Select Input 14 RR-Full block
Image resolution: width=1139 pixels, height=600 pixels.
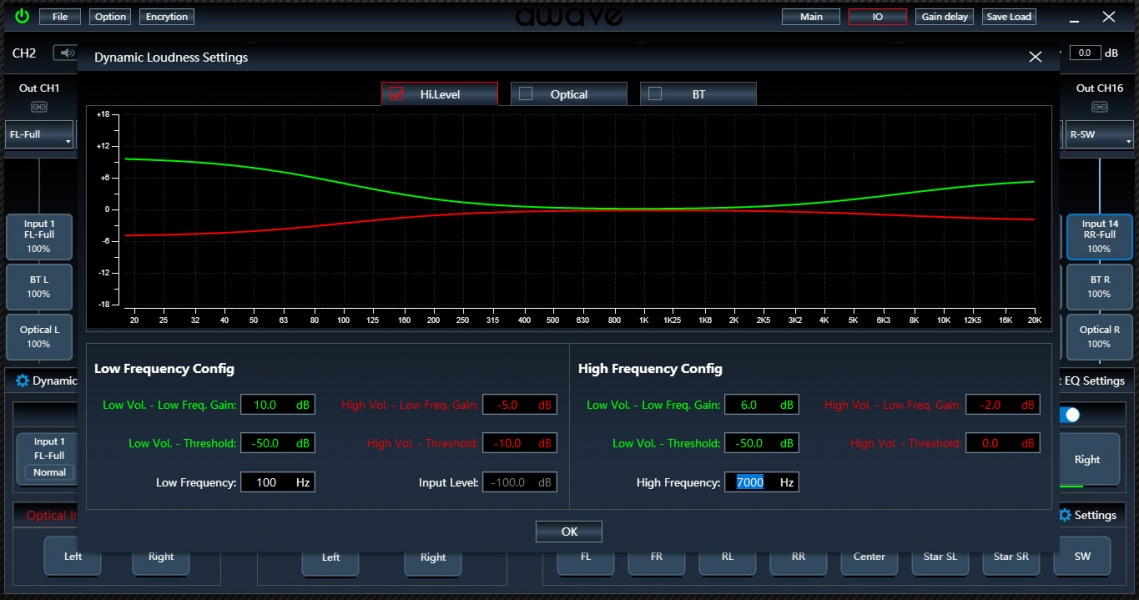coord(1099,236)
